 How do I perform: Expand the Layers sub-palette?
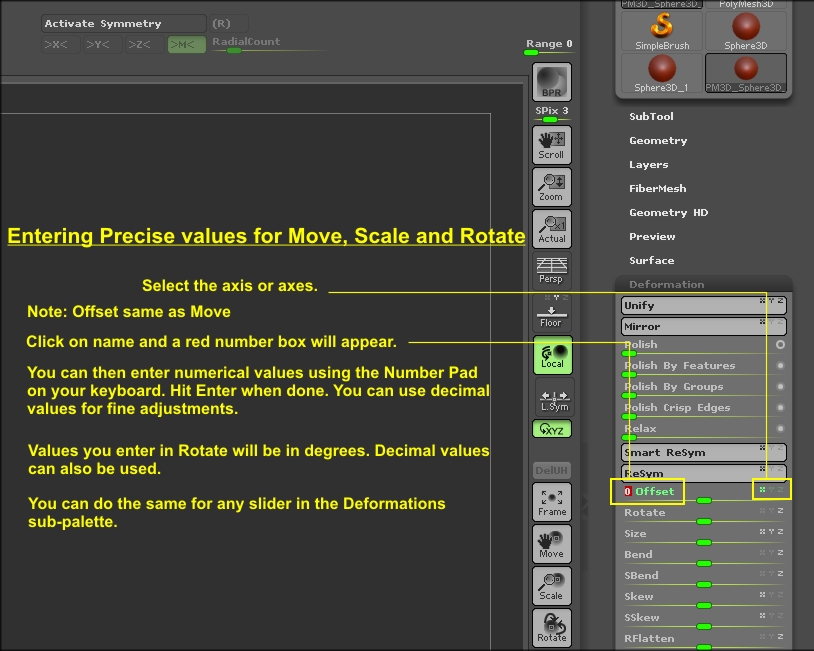point(648,165)
